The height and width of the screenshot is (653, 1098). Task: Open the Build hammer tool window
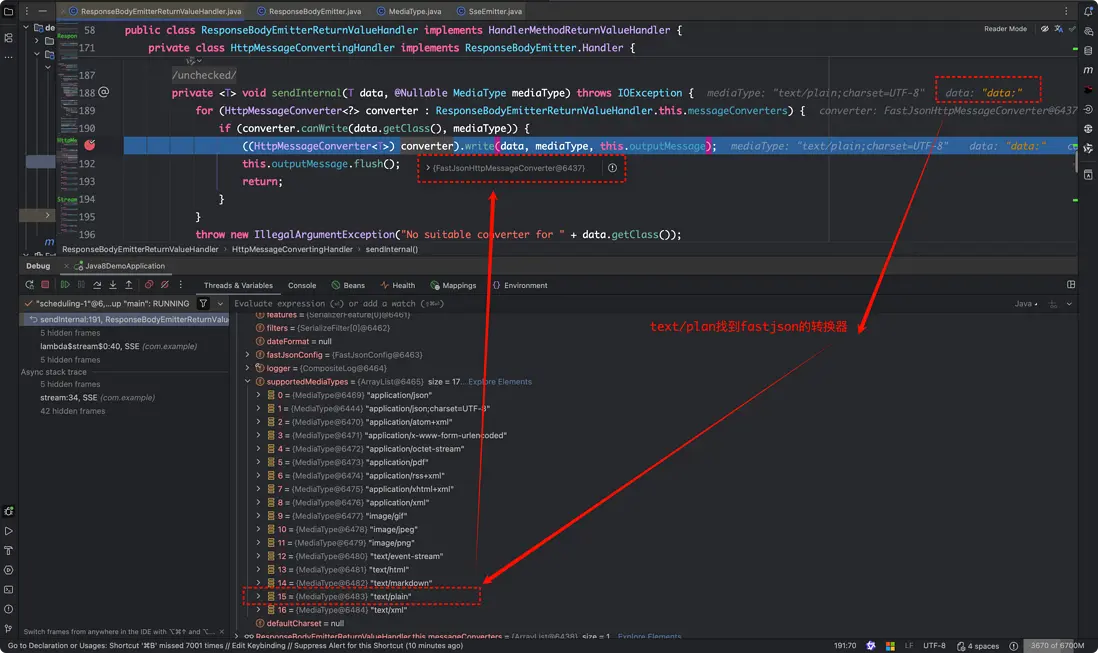[8, 551]
